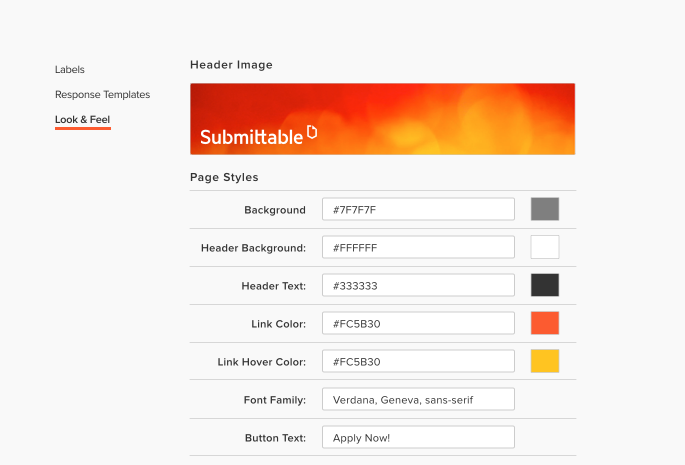Open the dark Header Text swatch

pos(545,285)
